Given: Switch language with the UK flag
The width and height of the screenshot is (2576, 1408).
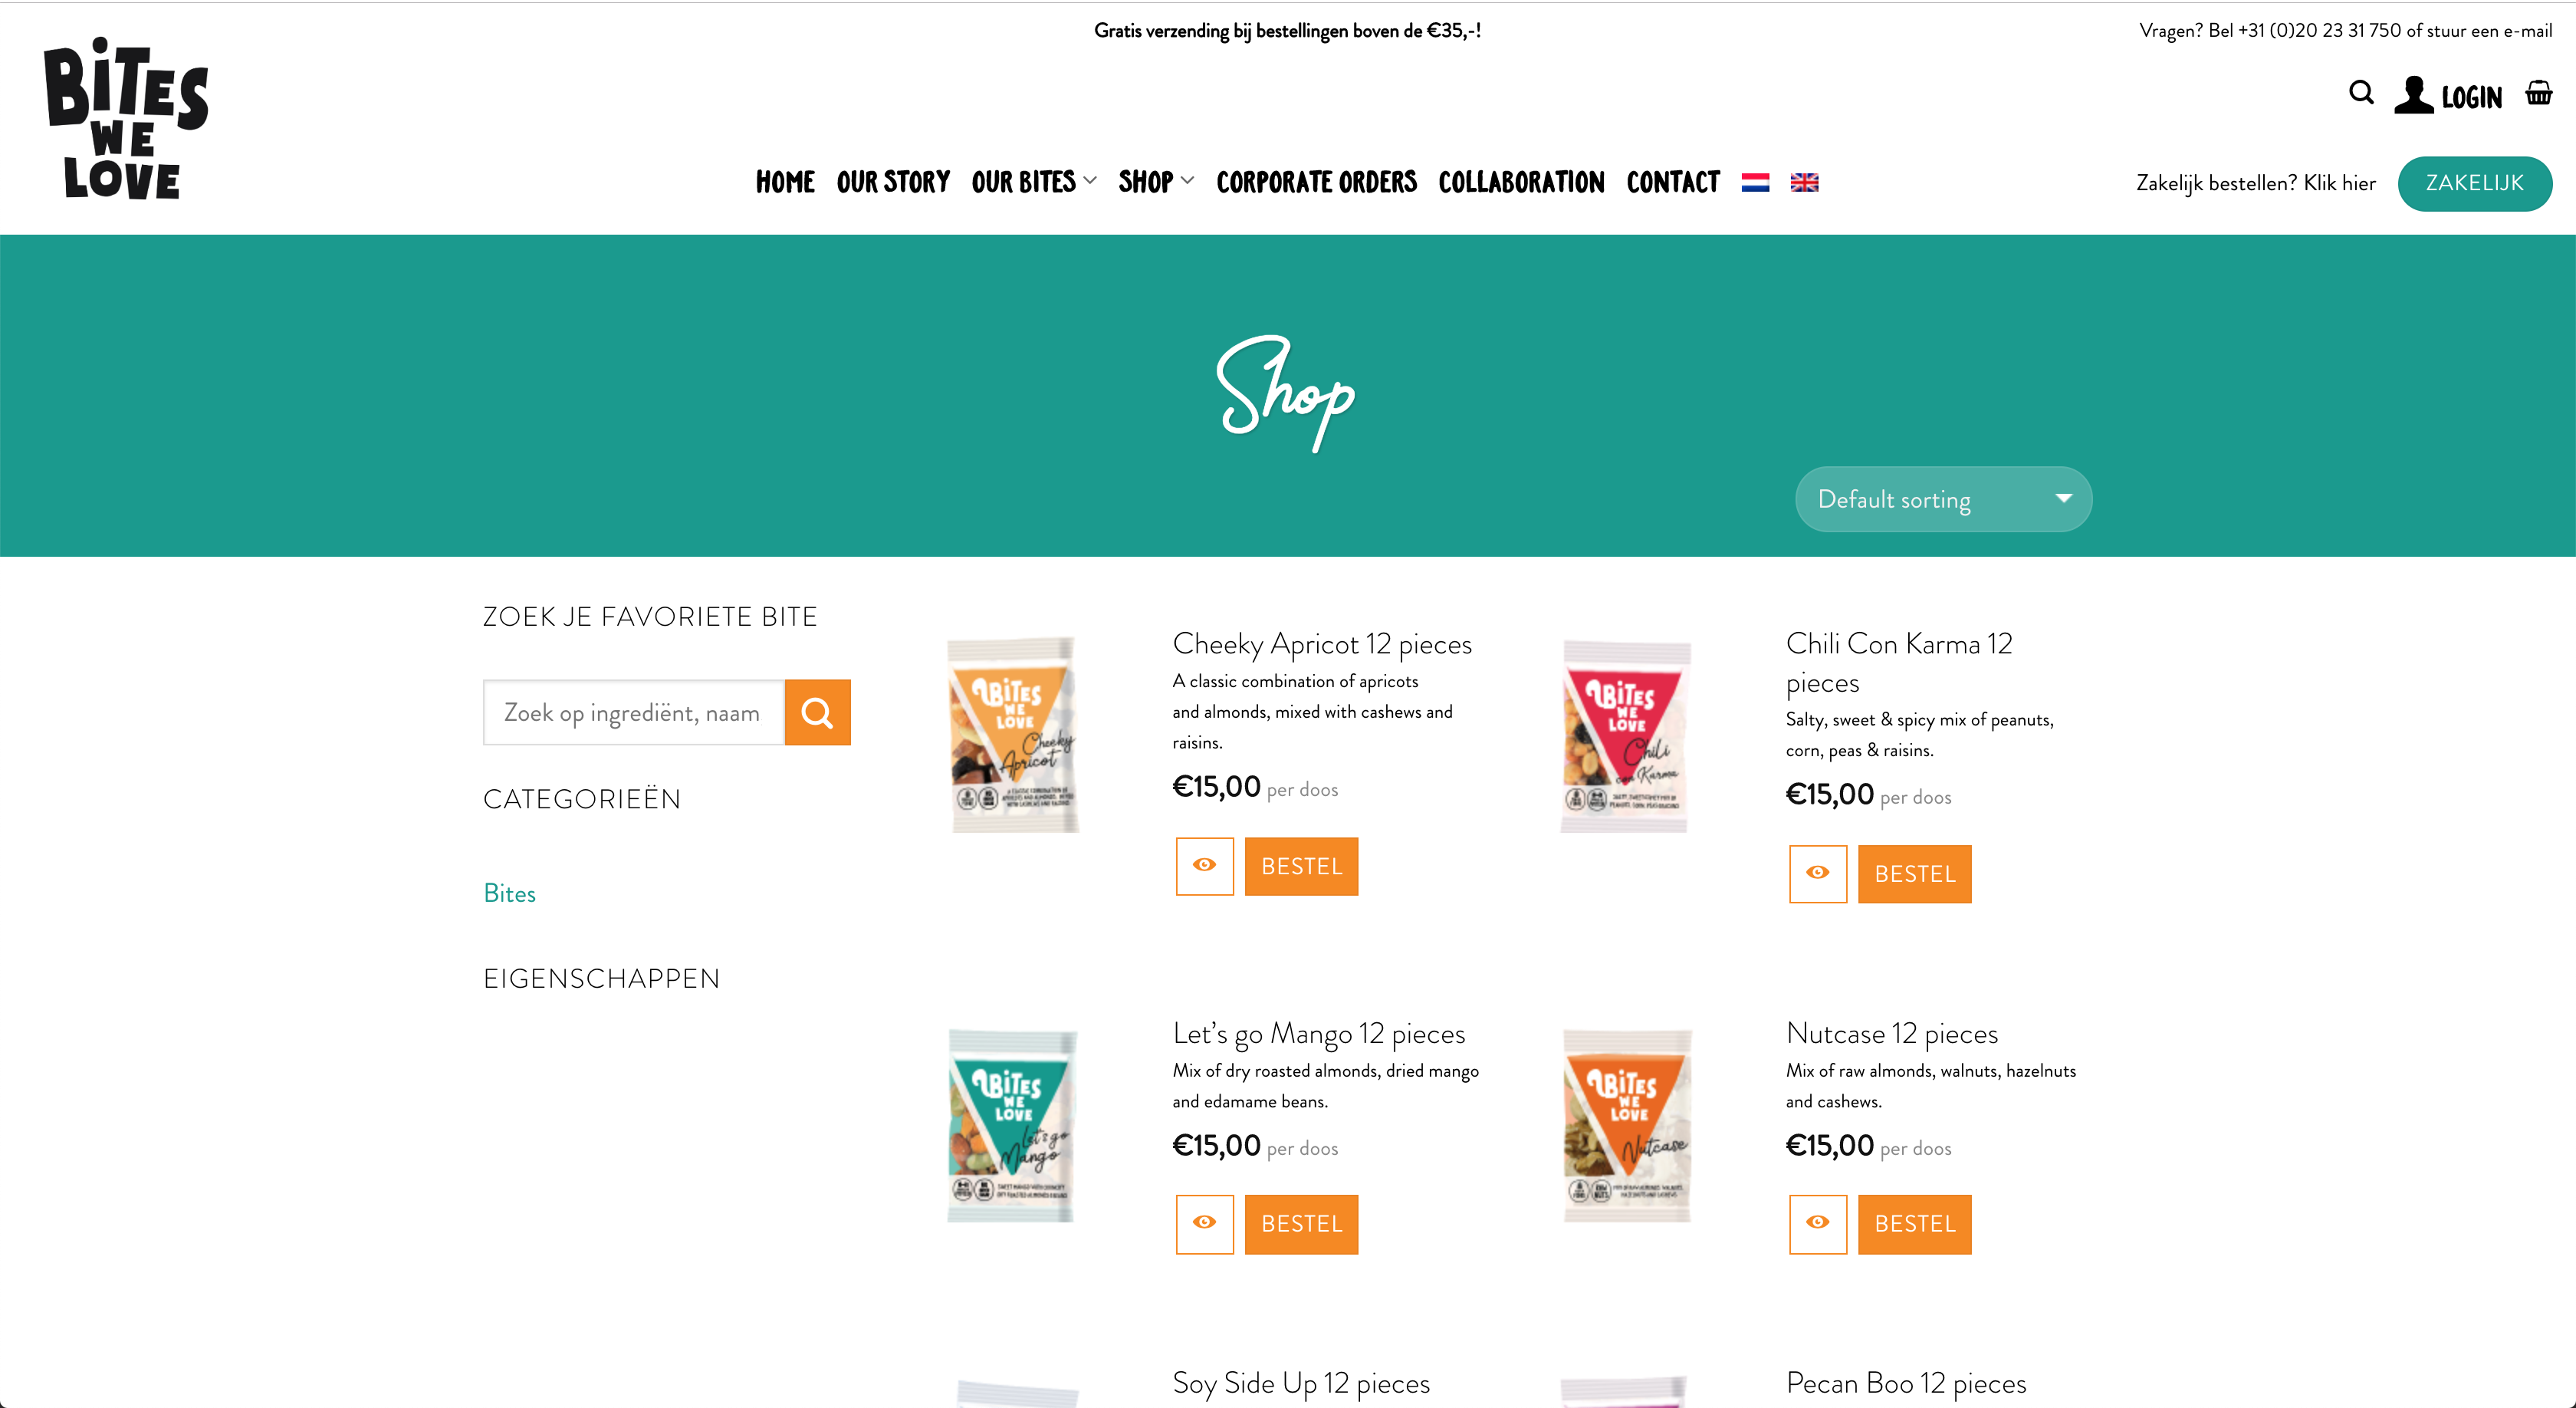Looking at the screenshot, I should 1804,182.
